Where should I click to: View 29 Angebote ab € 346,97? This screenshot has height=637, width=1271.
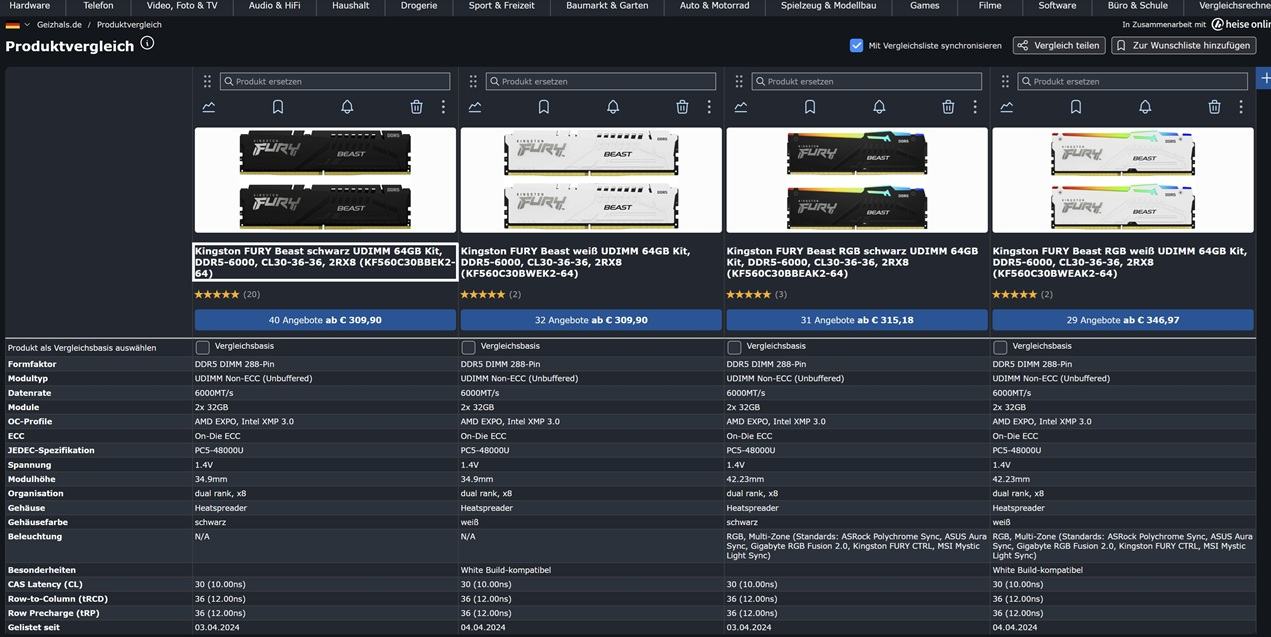pos(1123,320)
